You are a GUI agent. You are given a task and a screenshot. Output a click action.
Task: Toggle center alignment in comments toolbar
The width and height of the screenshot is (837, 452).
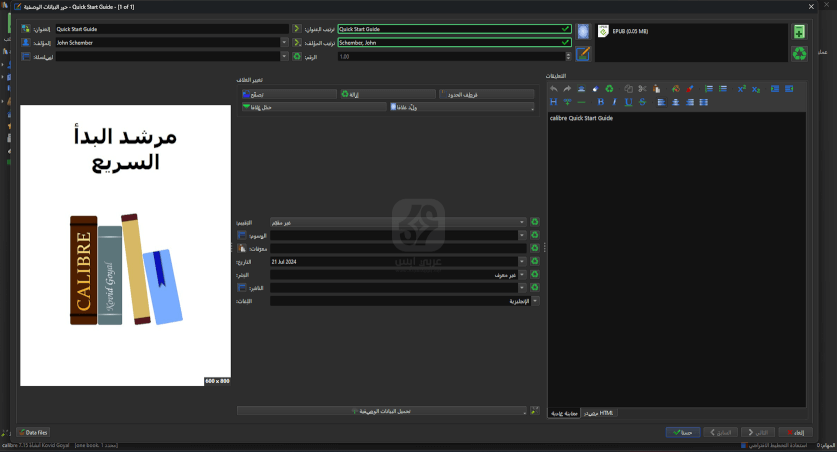(x=676, y=102)
